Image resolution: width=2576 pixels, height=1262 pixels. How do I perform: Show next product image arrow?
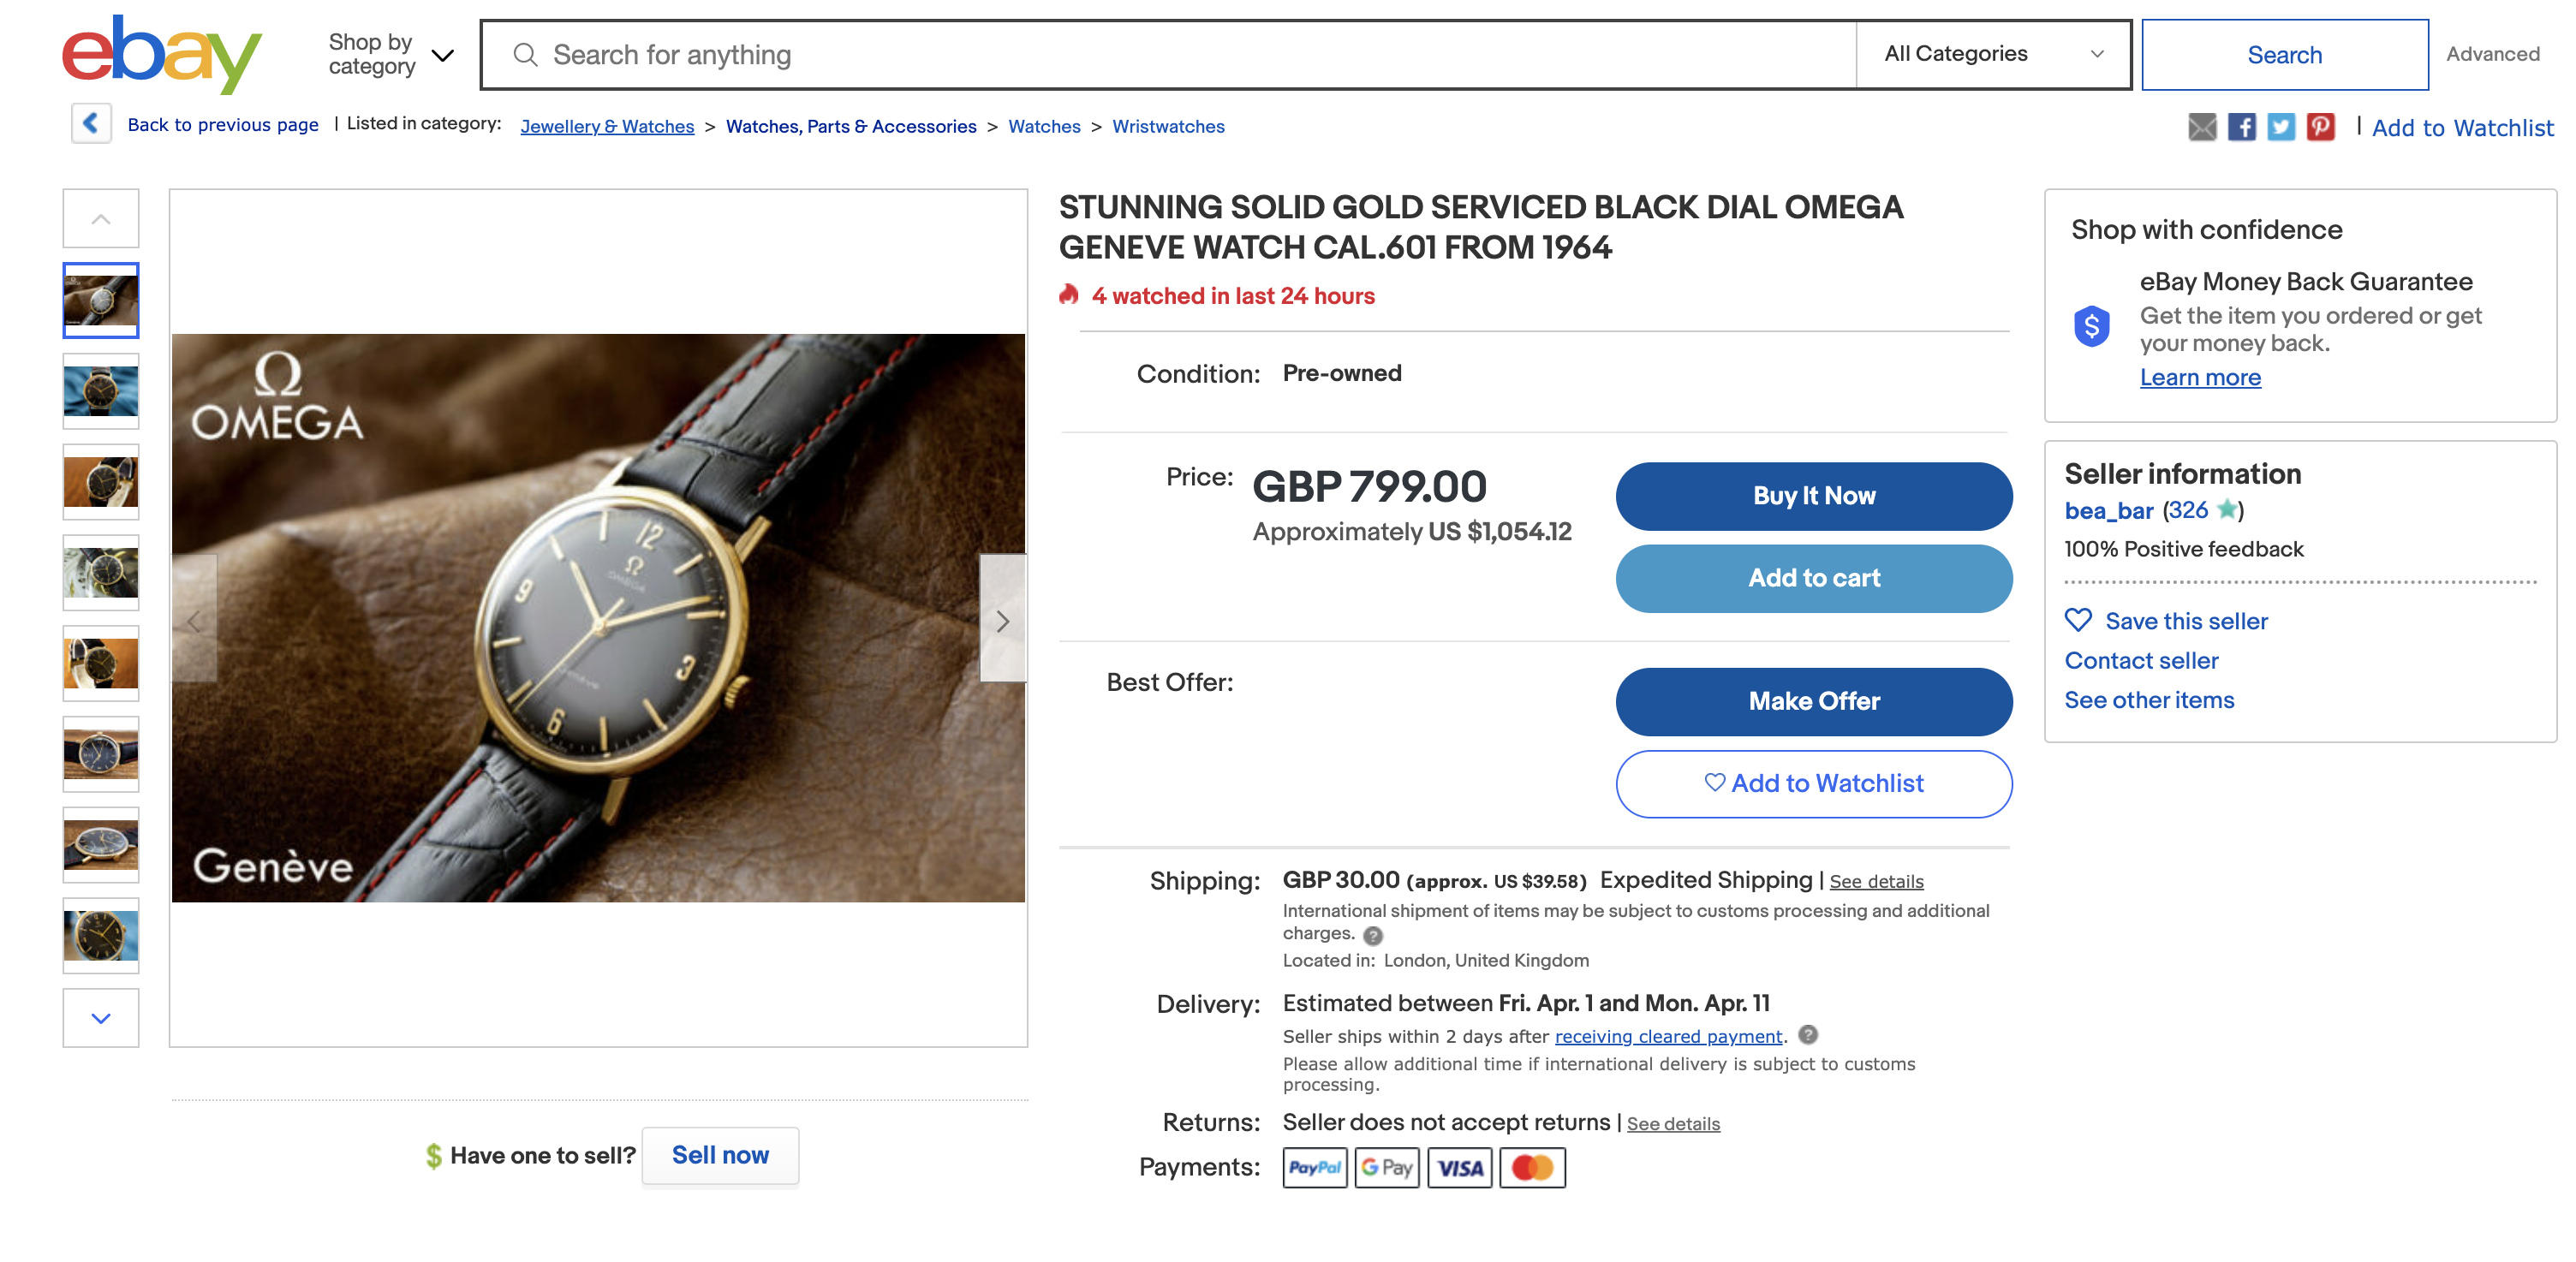[x=1002, y=620]
